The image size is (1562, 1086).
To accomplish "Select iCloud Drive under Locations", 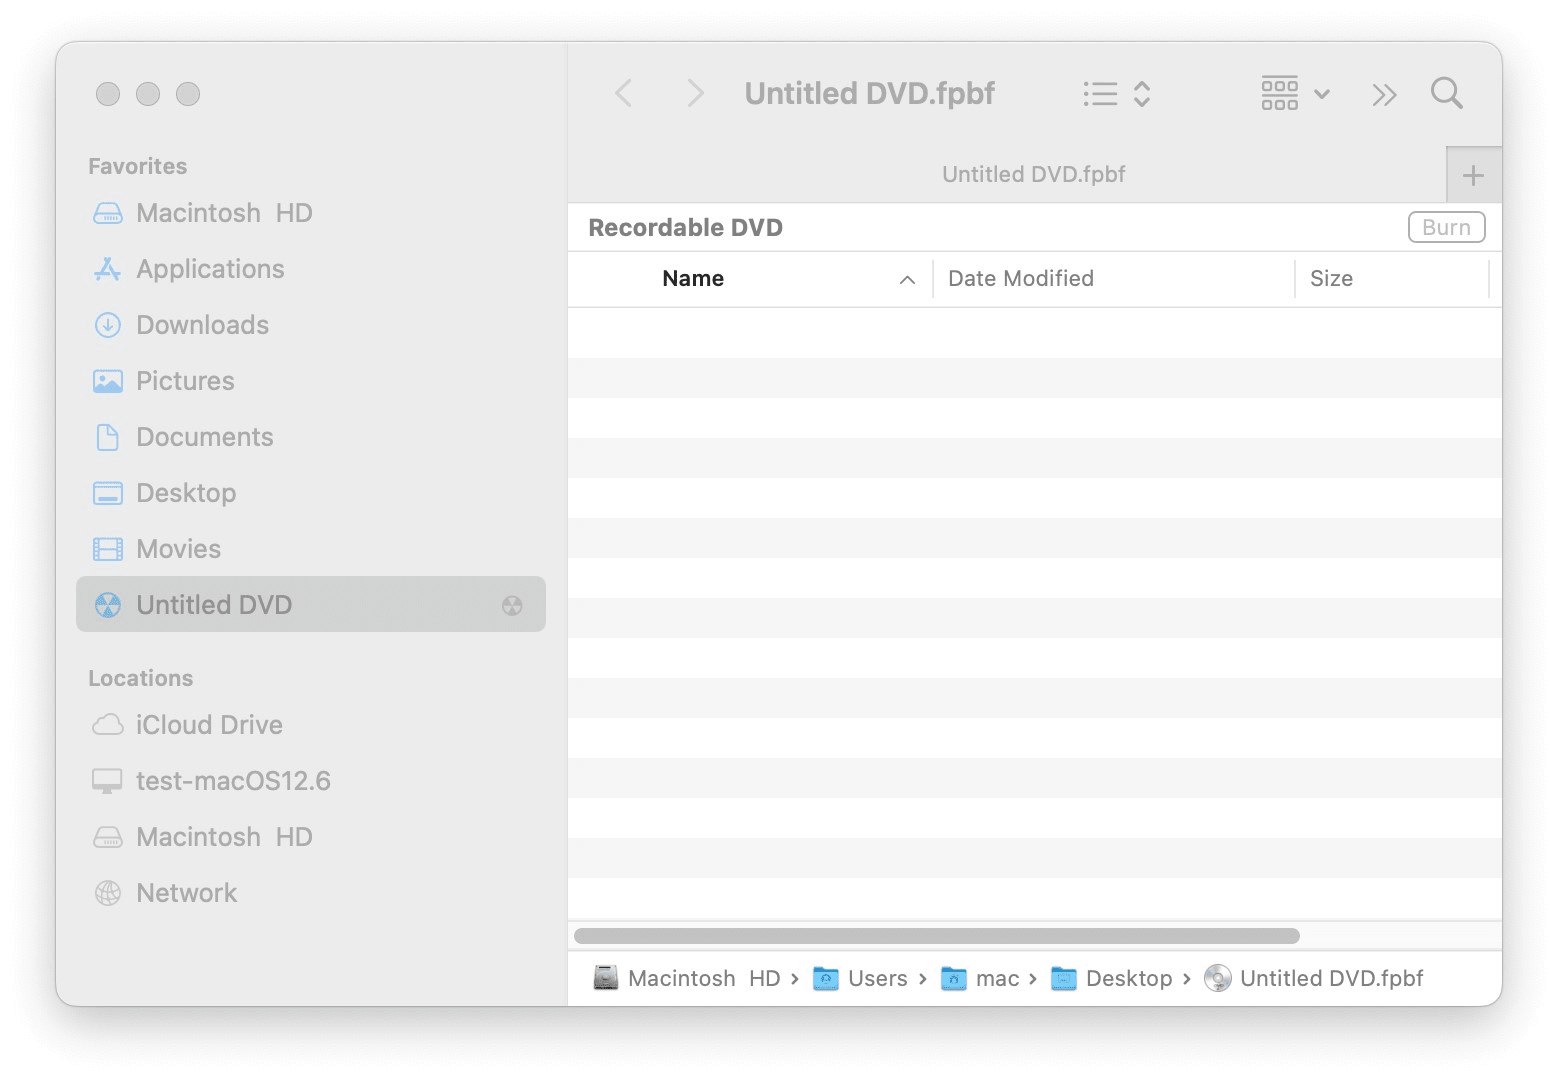I will pos(209,725).
